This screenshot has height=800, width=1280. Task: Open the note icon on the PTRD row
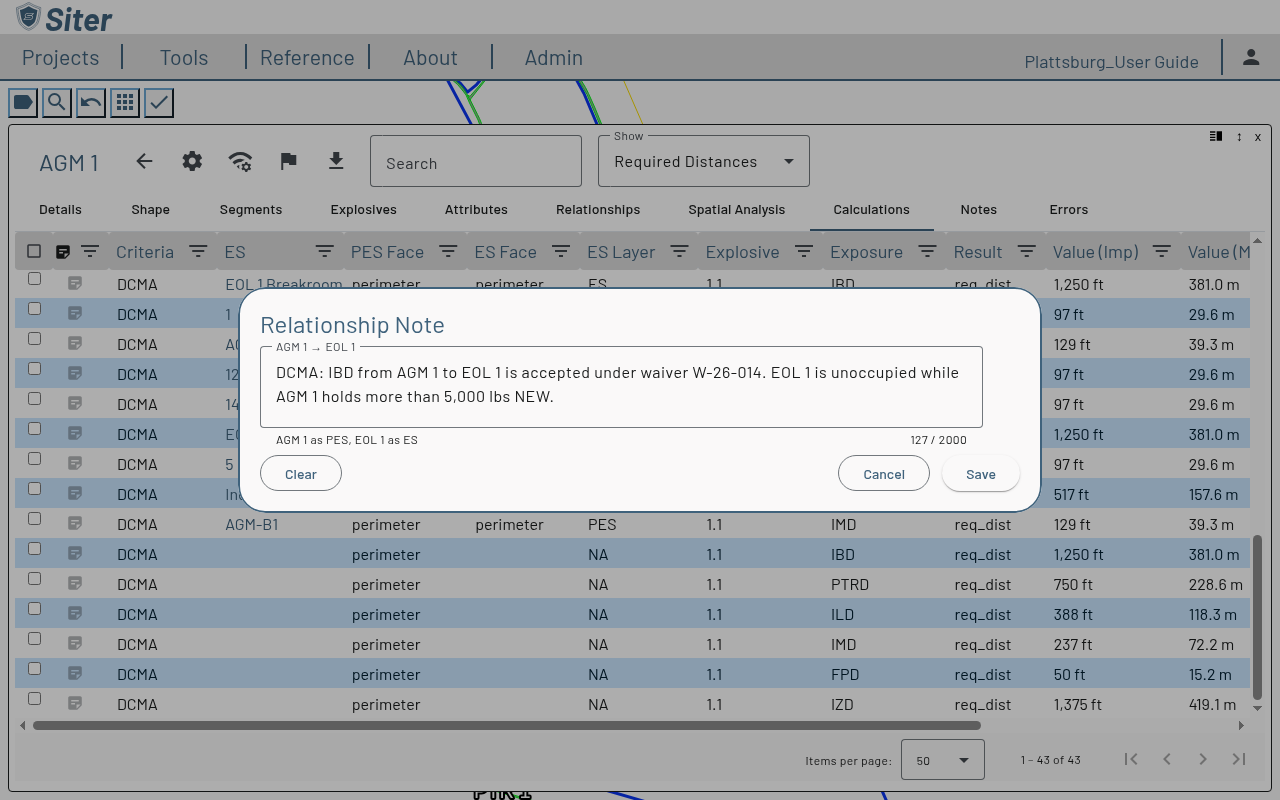pos(74,584)
